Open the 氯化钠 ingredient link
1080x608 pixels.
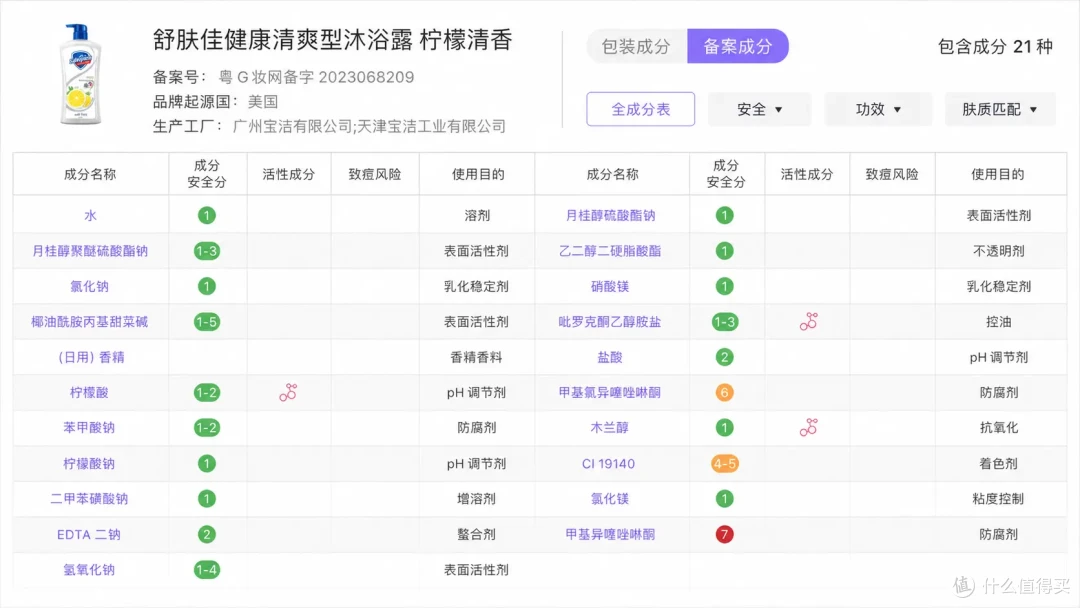pyautogui.click(x=90, y=286)
